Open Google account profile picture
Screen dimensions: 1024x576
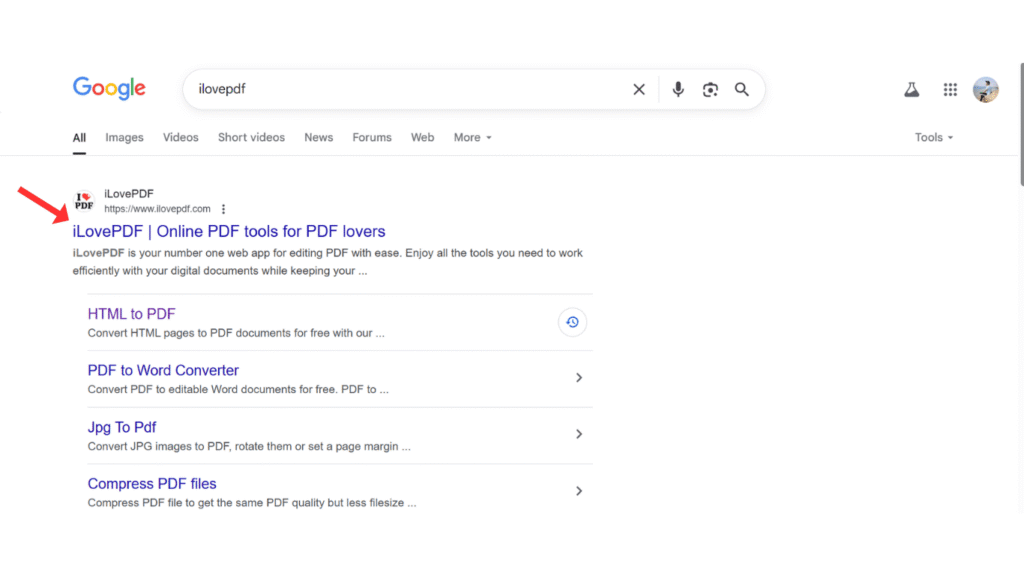pos(985,89)
